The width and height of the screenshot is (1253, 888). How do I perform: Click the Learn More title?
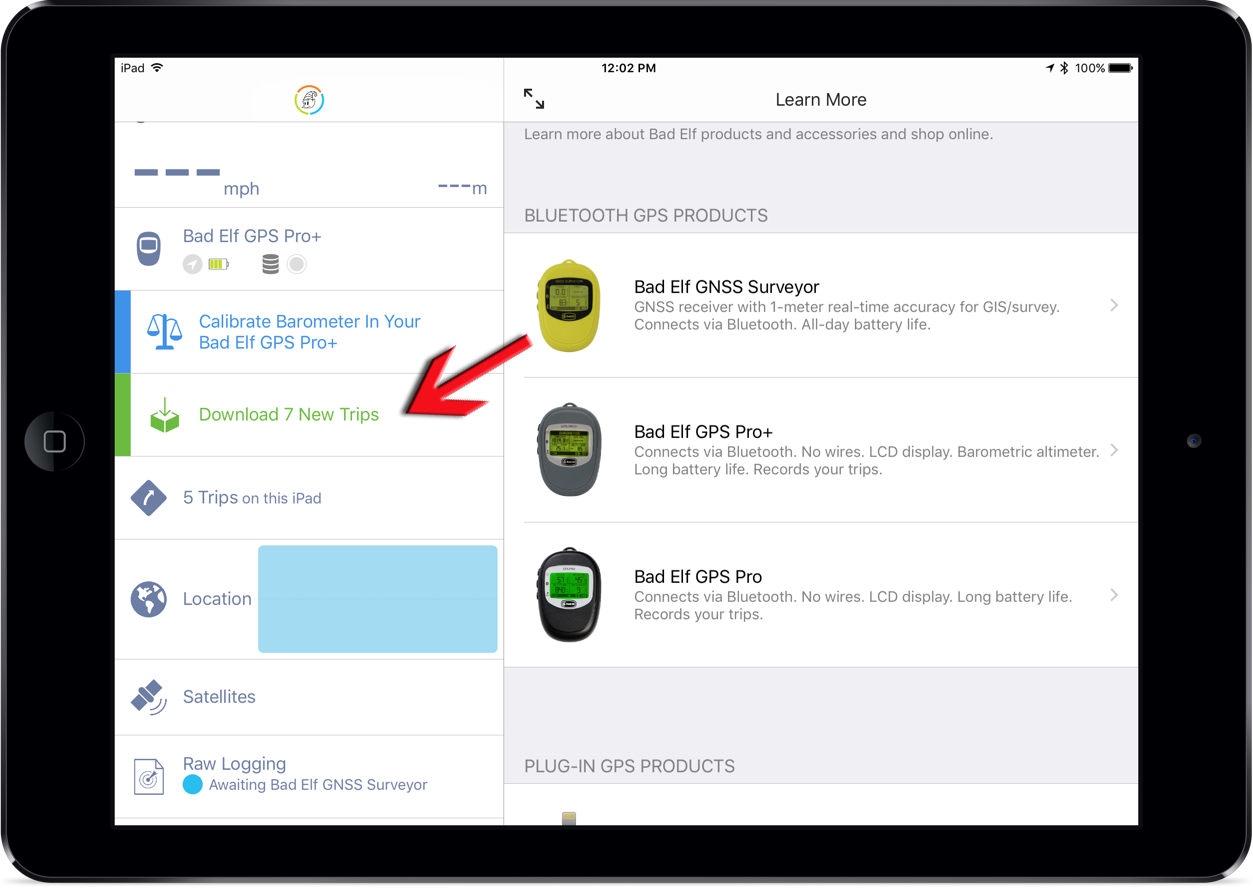point(821,100)
